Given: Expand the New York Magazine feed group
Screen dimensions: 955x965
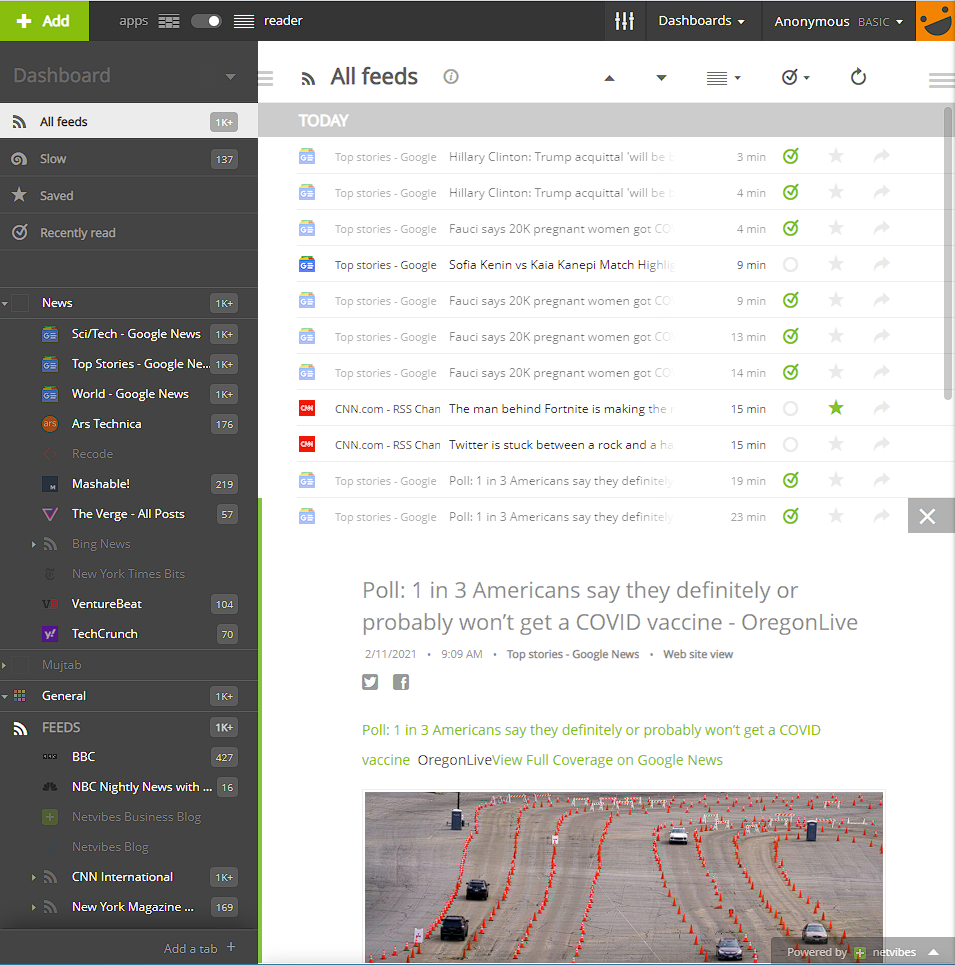Looking at the screenshot, I should coord(34,908).
